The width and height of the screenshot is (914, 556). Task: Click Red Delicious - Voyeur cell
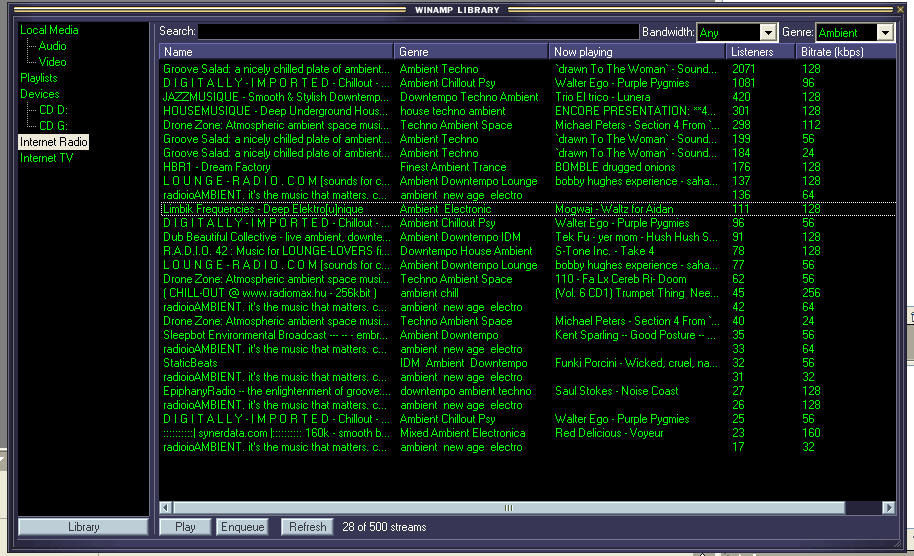(609, 432)
